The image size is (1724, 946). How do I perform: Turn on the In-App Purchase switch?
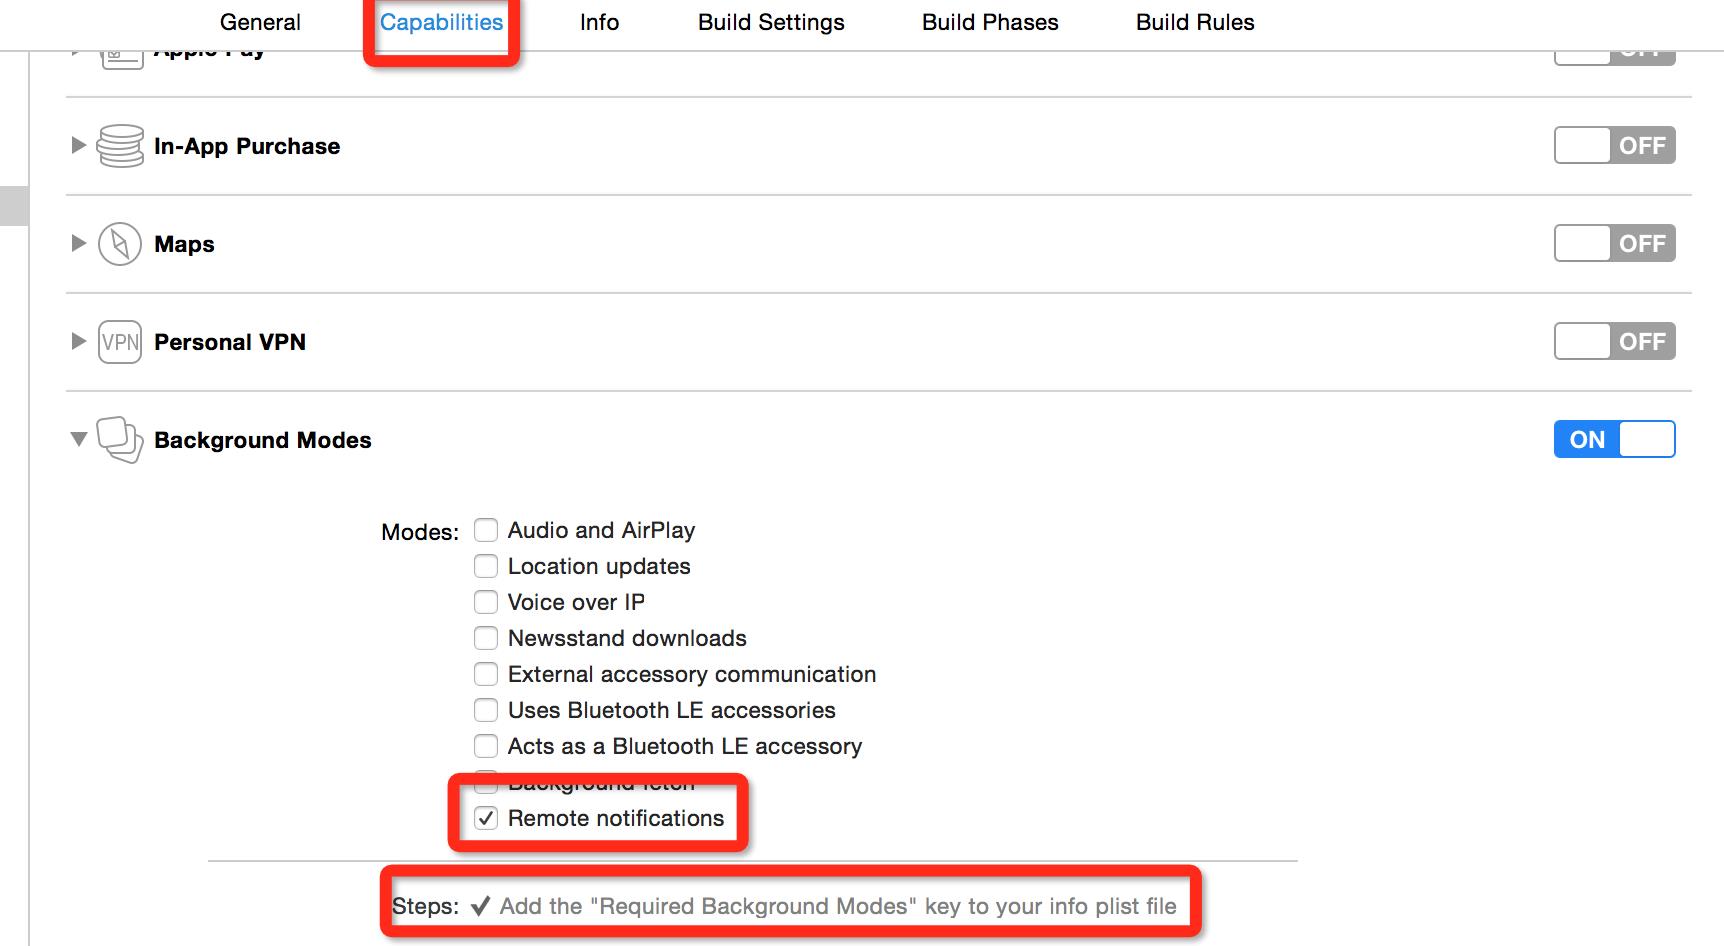[x=1614, y=146]
